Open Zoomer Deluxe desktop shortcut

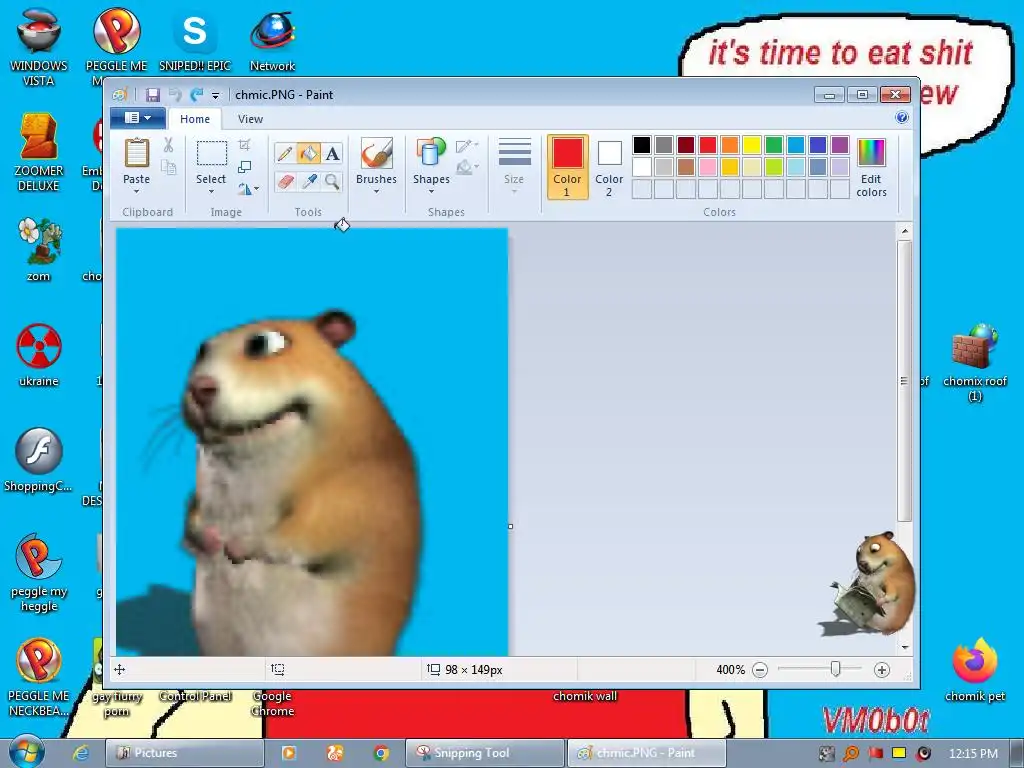pos(39,153)
